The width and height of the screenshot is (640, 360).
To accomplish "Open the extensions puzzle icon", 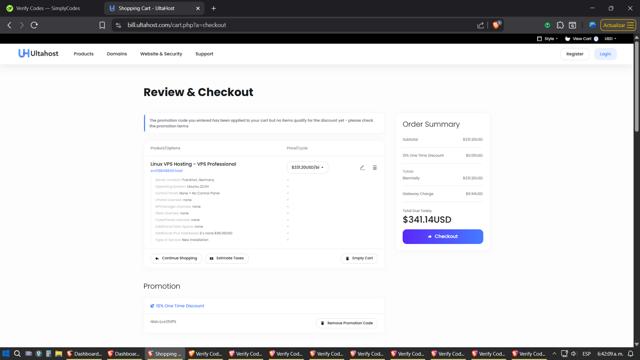I will (x=560, y=25).
